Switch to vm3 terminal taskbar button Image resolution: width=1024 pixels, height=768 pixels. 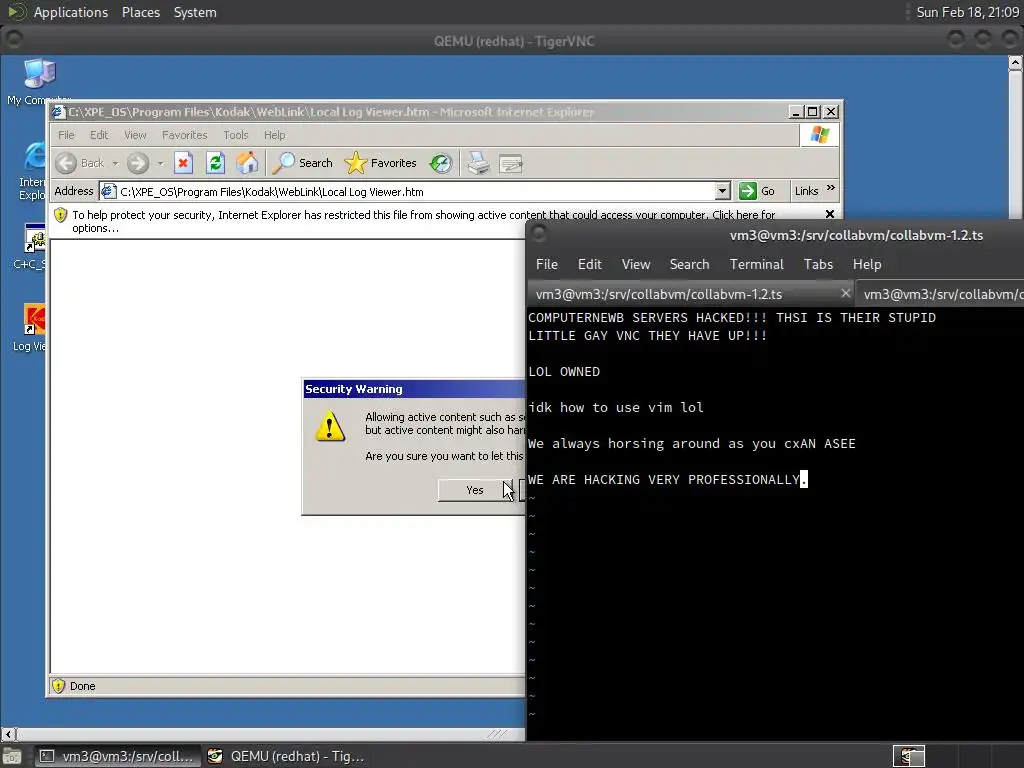click(x=118, y=756)
